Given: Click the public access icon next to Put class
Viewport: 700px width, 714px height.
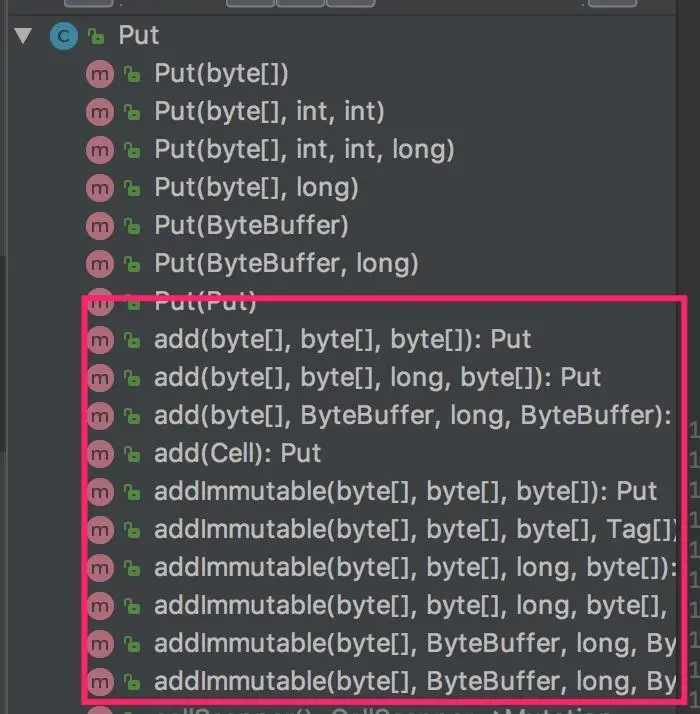Looking at the screenshot, I should tap(96, 36).
